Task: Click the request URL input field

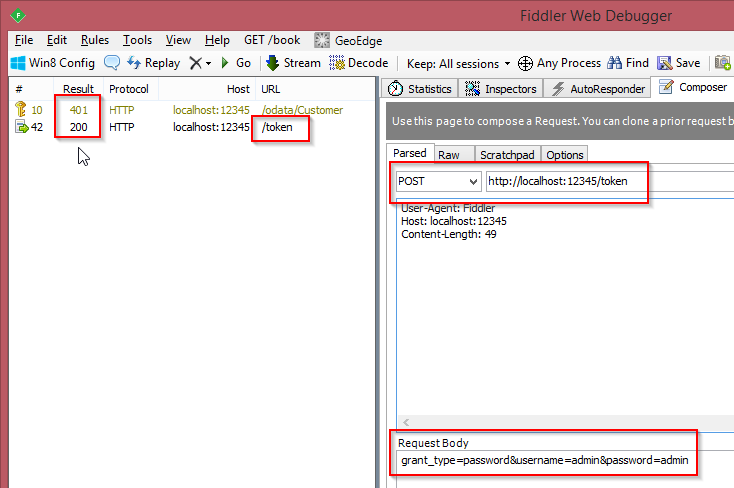Action: [x=609, y=181]
